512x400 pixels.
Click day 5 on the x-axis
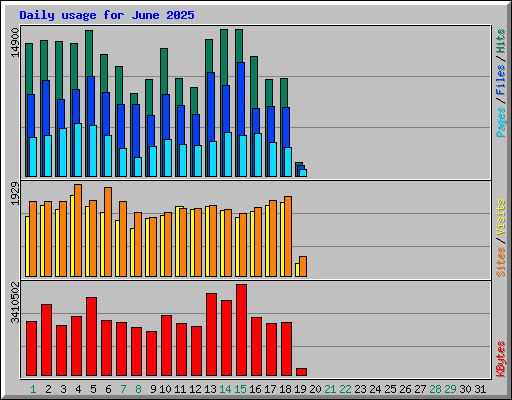pyautogui.click(x=93, y=389)
